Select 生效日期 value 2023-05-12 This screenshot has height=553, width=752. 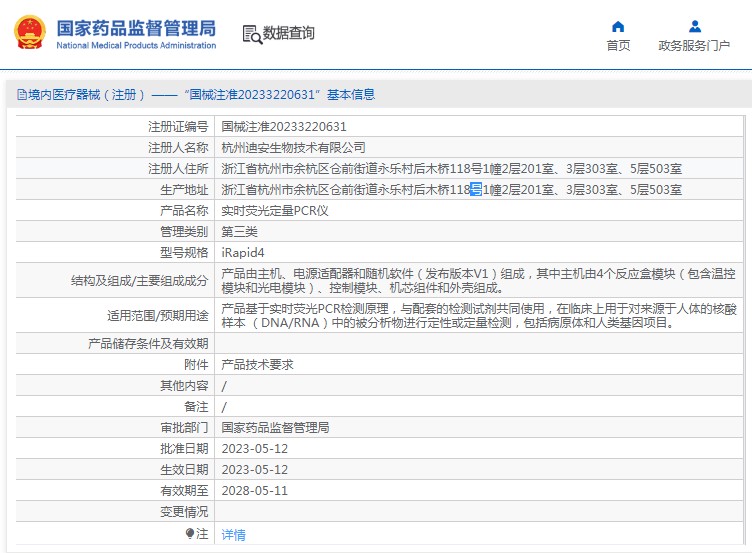[x=255, y=470]
